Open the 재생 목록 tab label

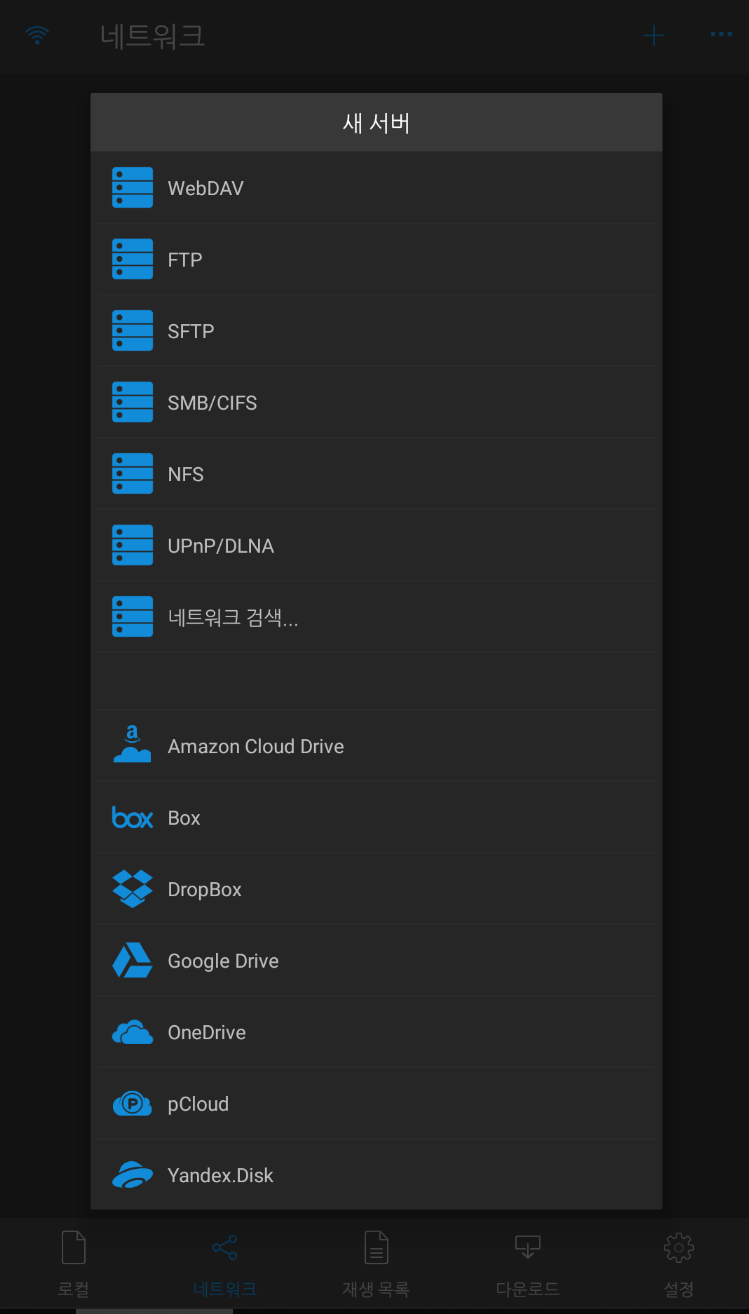(x=376, y=1289)
